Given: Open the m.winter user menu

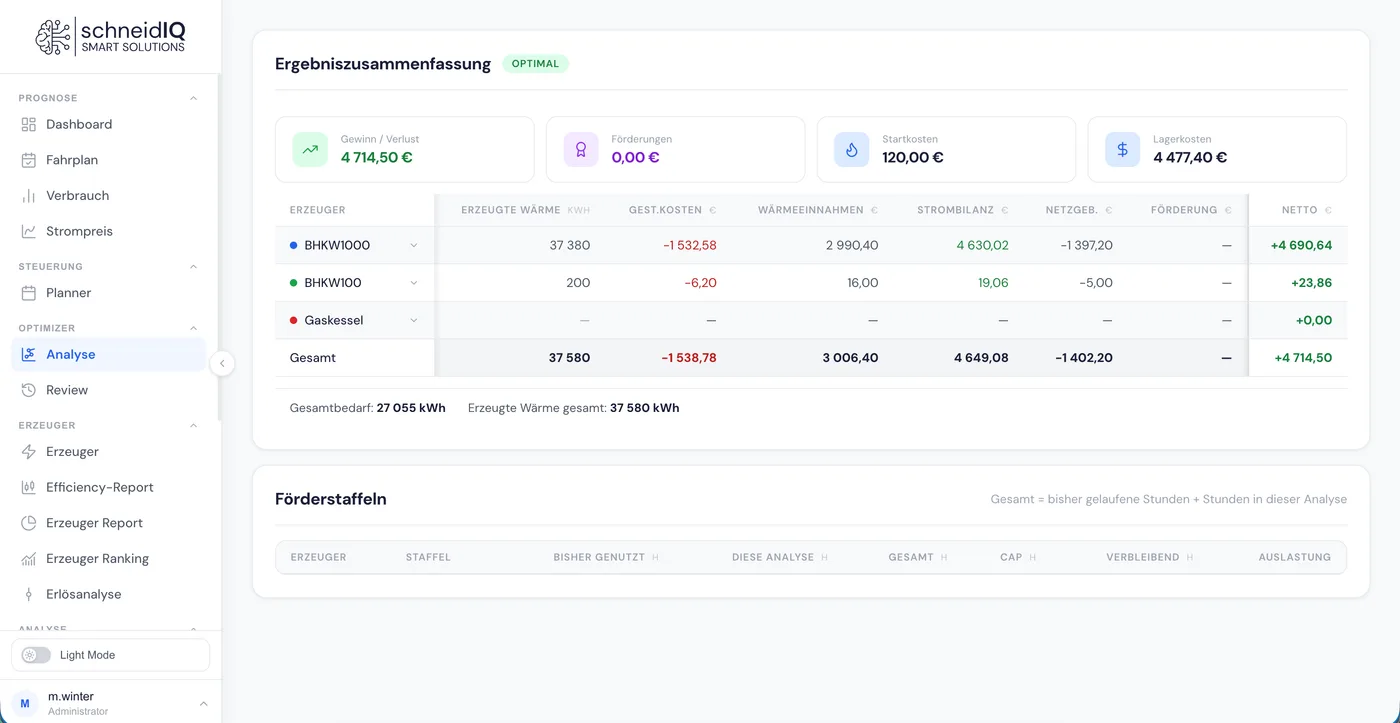Looking at the screenshot, I should point(110,703).
